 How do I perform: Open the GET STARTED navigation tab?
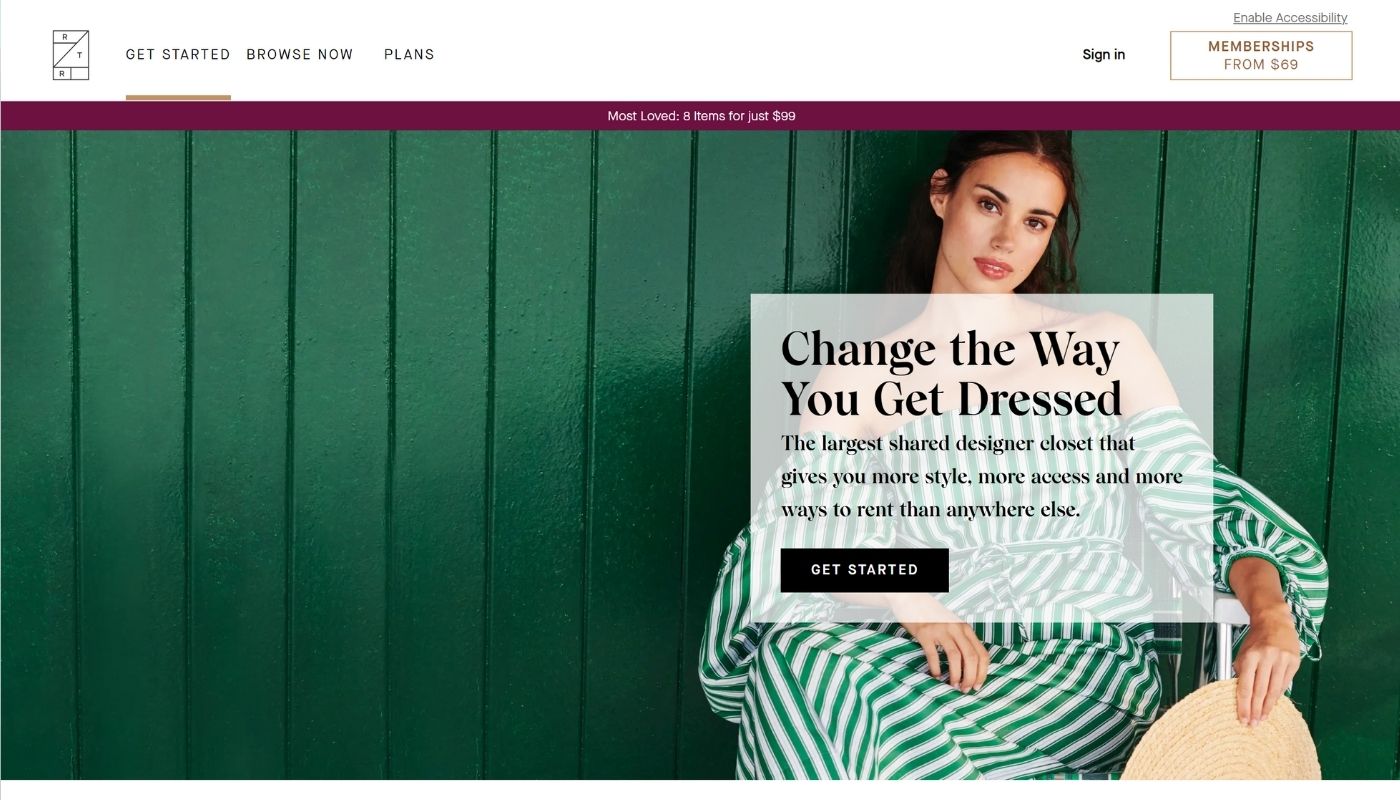coord(178,55)
